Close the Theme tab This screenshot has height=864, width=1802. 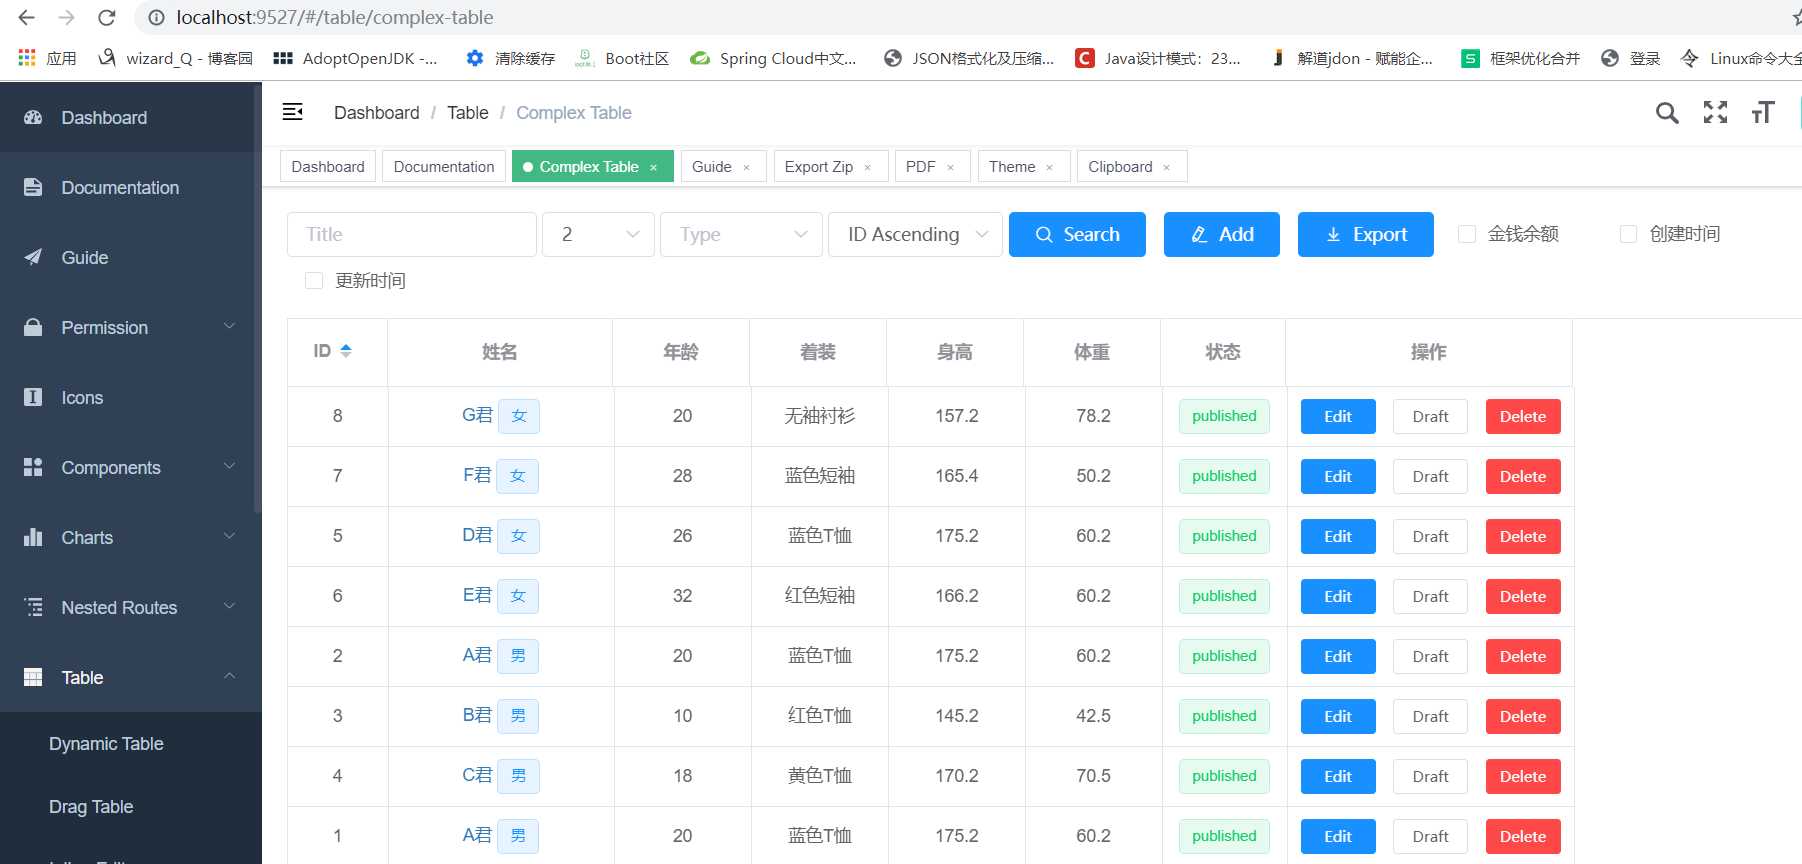[x=1049, y=167]
